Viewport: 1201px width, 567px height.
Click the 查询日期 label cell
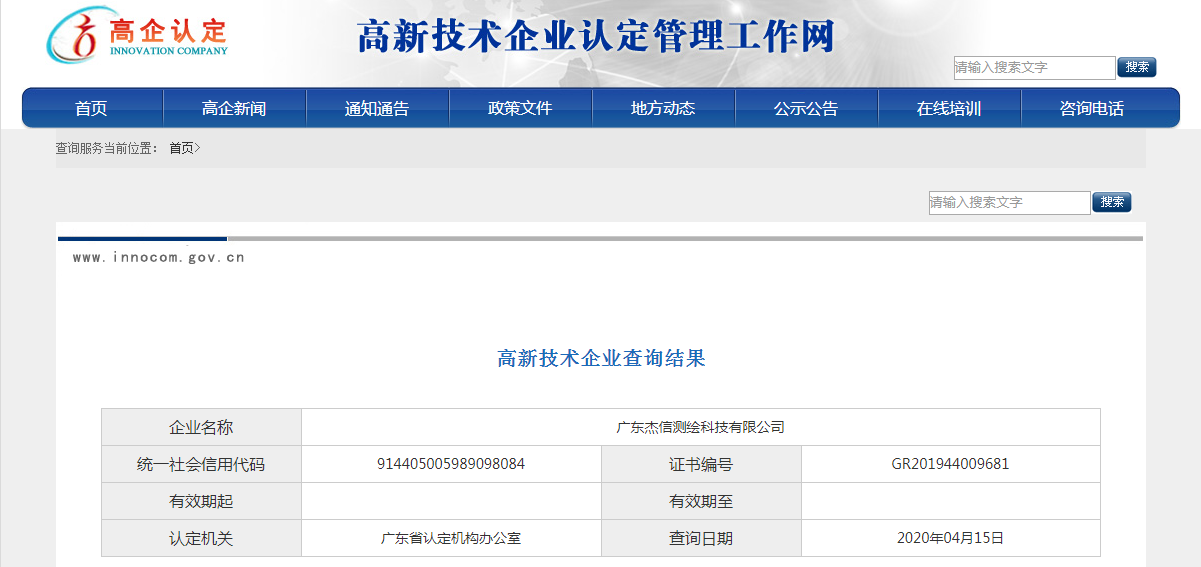click(x=701, y=538)
